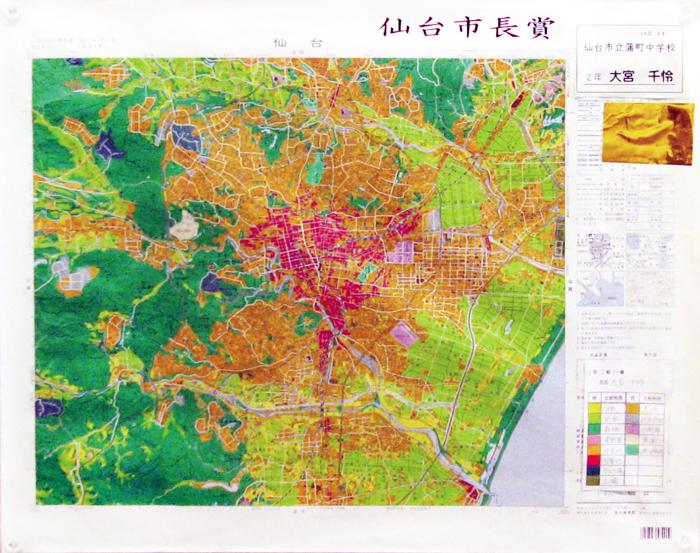Click the 2年 grade label
The image size is (700, 553).
point(595,77)
